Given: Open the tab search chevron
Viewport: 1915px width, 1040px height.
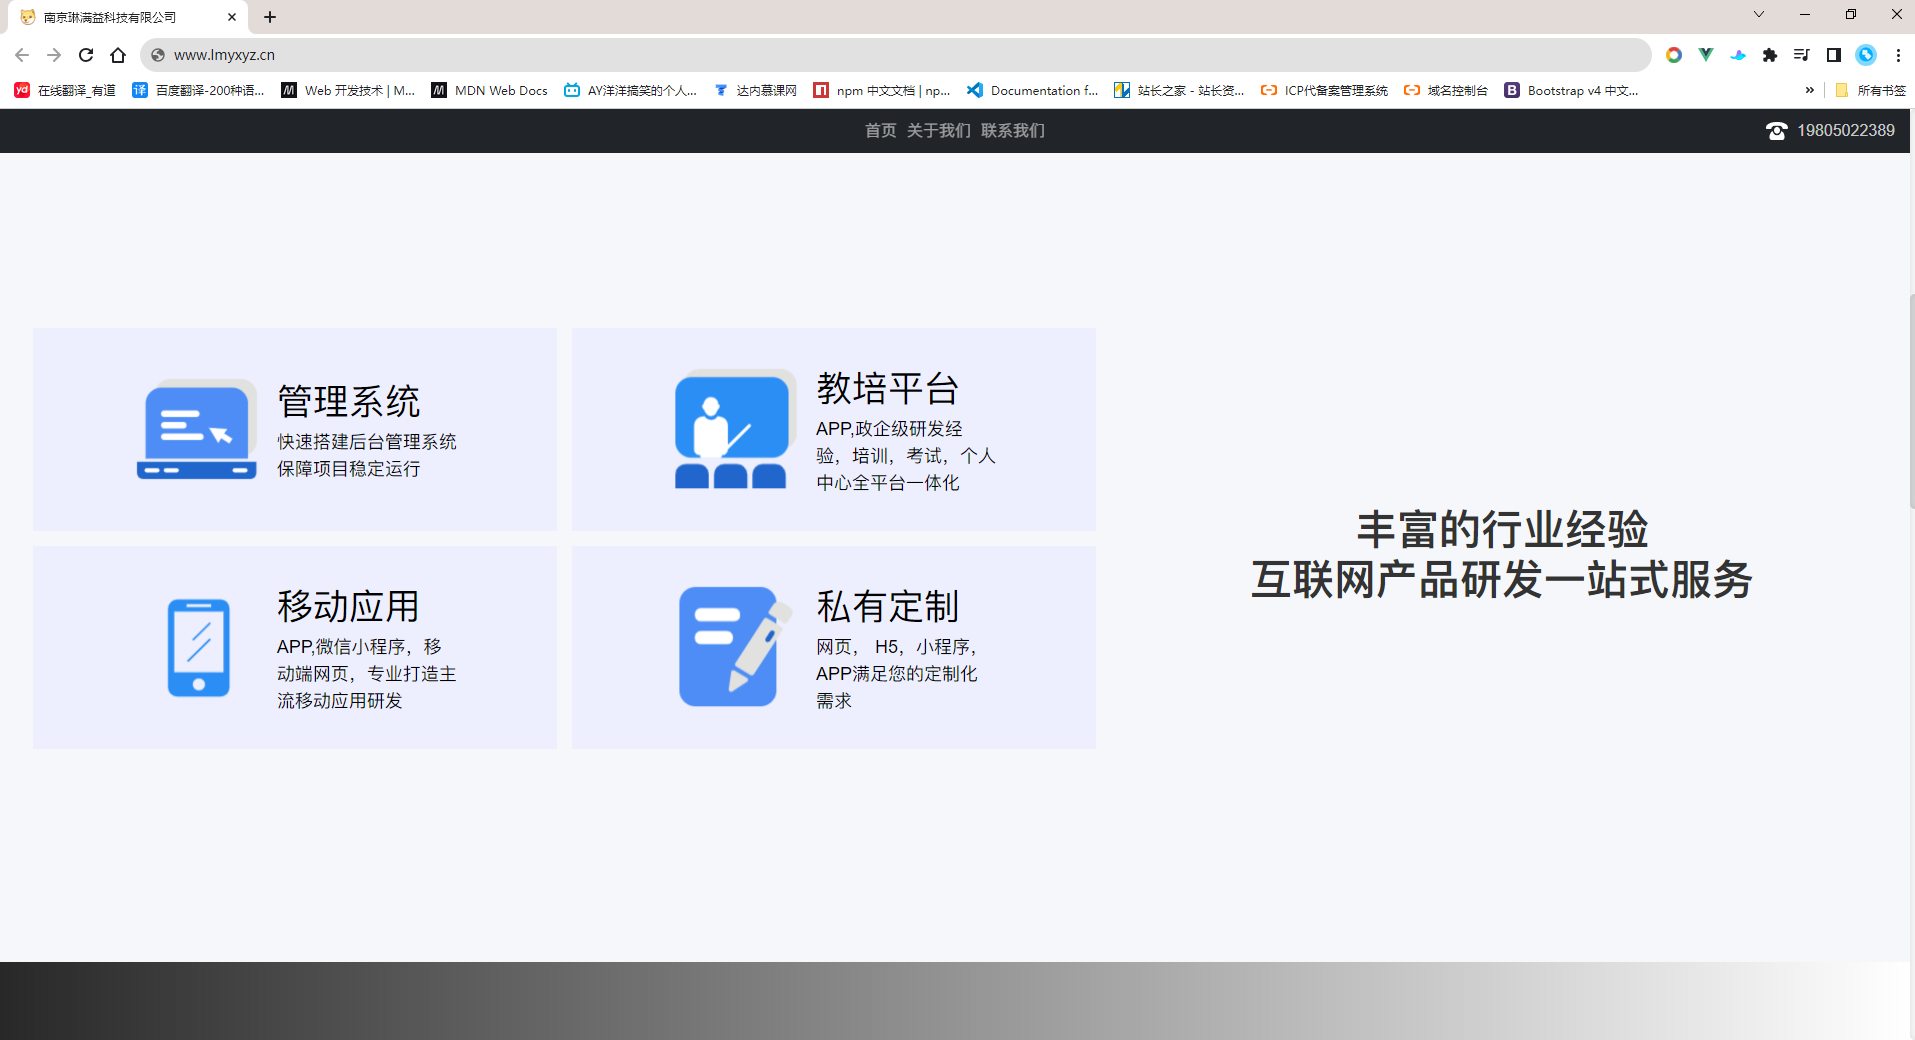Looking at the screenshot, I should point(1759,15).
